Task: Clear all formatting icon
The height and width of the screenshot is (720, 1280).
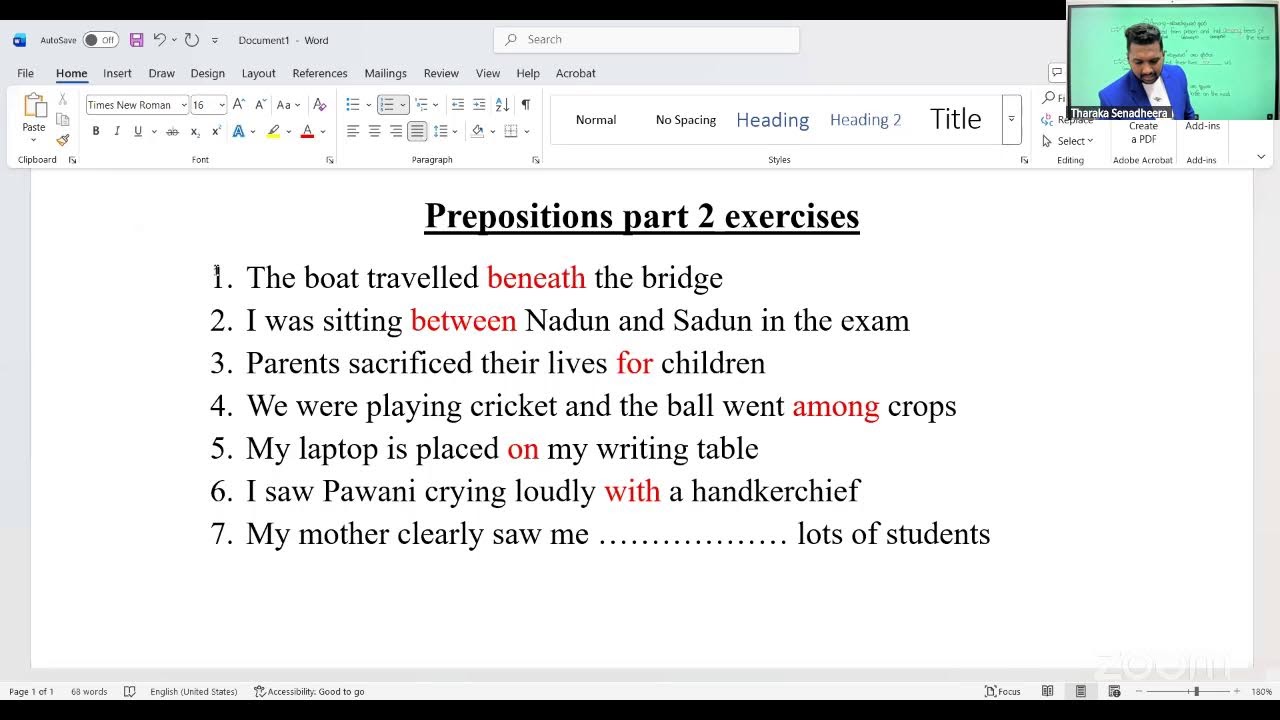Action: (x=319, y=104)
